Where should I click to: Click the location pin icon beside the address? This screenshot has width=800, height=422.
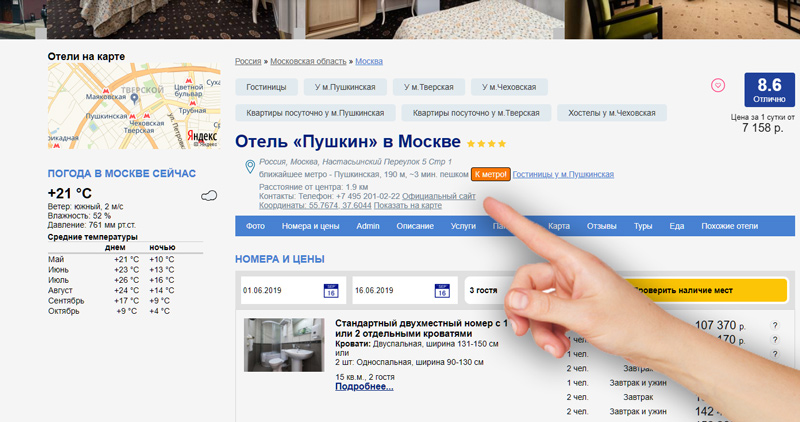250,165
